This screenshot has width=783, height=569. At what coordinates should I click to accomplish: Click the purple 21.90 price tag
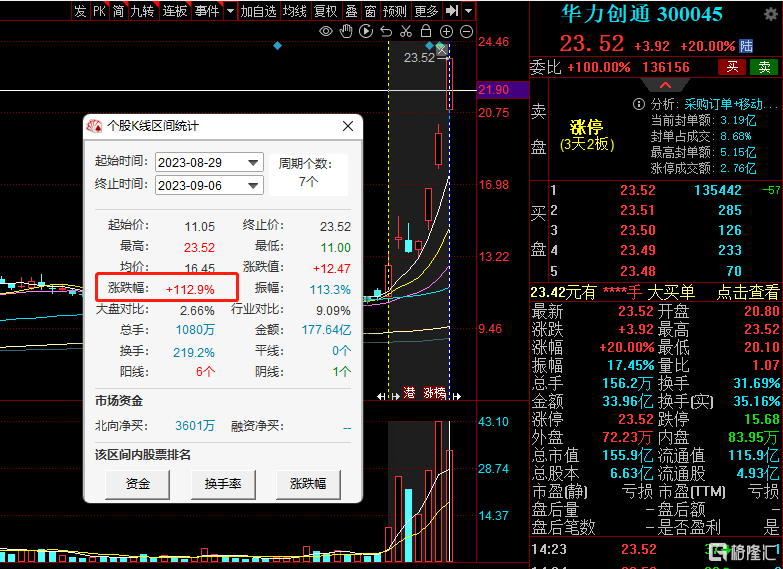(503, 90)
